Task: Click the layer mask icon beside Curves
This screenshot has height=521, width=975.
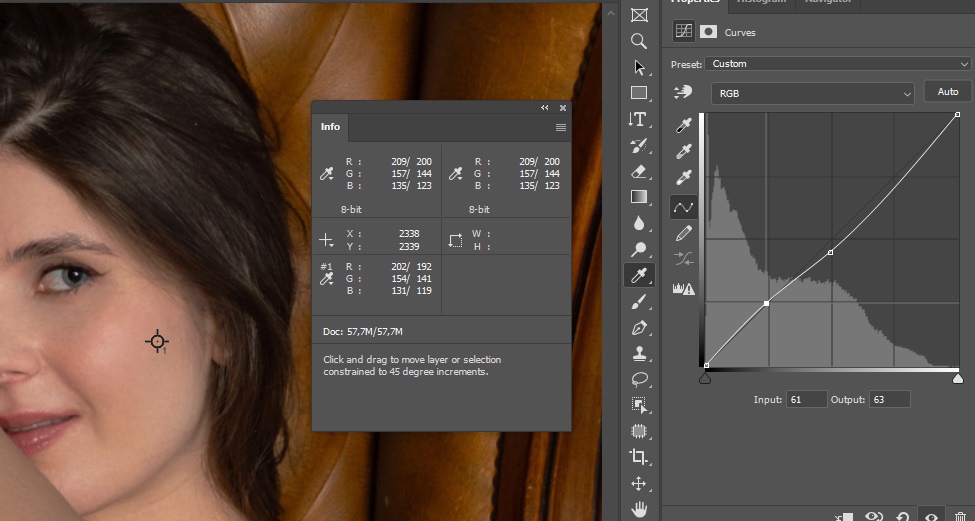Action: [708, 32]
